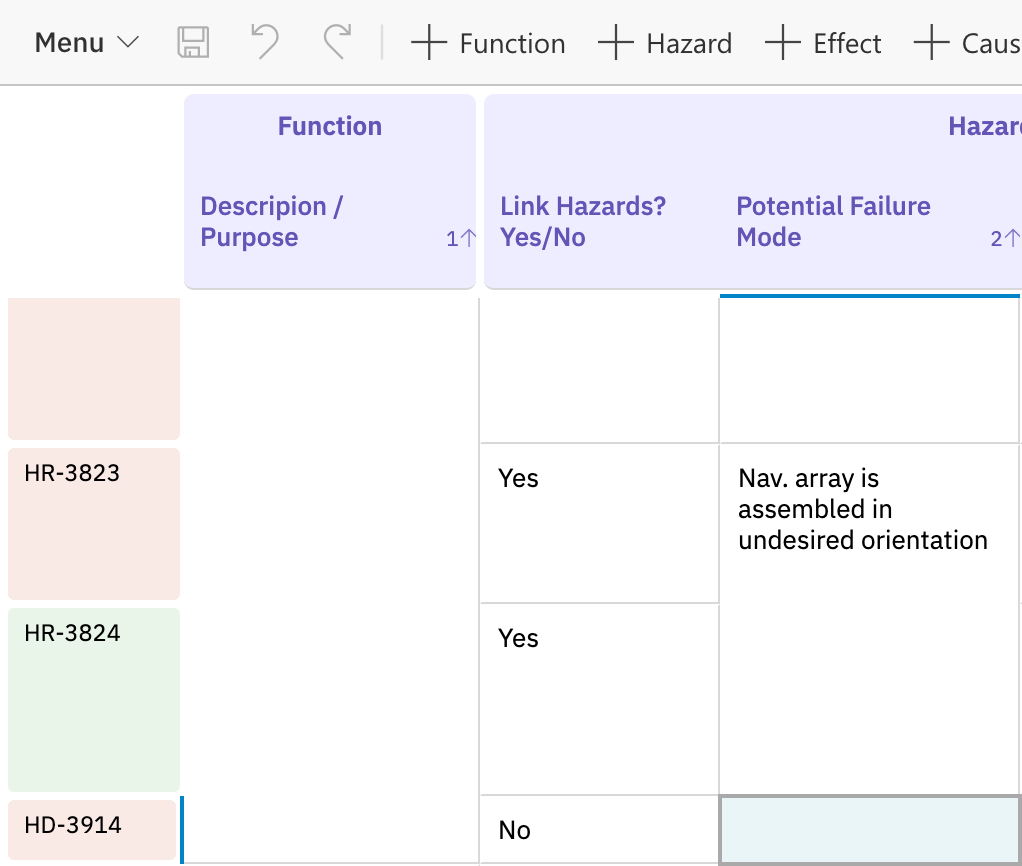Click the Function group header
The width and height of the screenshot is (1022, 866).
(330, 126)
